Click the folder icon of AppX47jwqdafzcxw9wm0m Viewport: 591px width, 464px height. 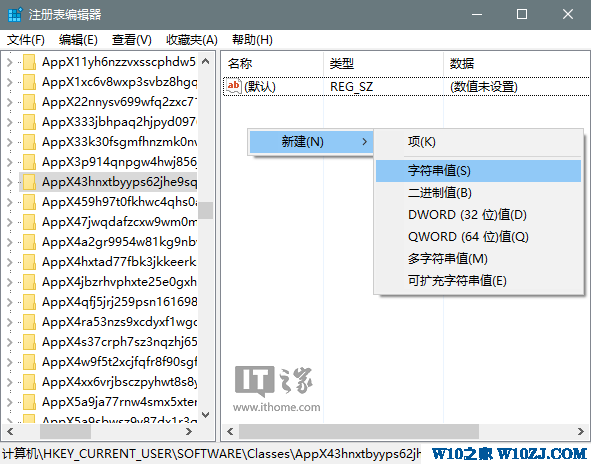pos(29,222)
